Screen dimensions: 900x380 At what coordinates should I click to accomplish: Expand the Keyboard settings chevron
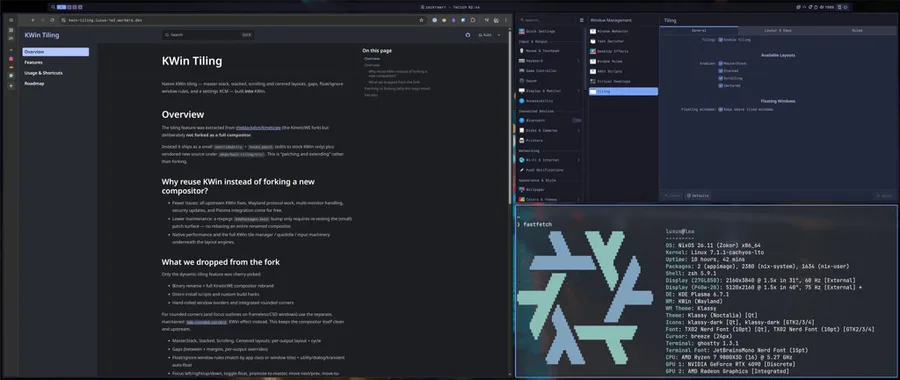pos(578,61)
